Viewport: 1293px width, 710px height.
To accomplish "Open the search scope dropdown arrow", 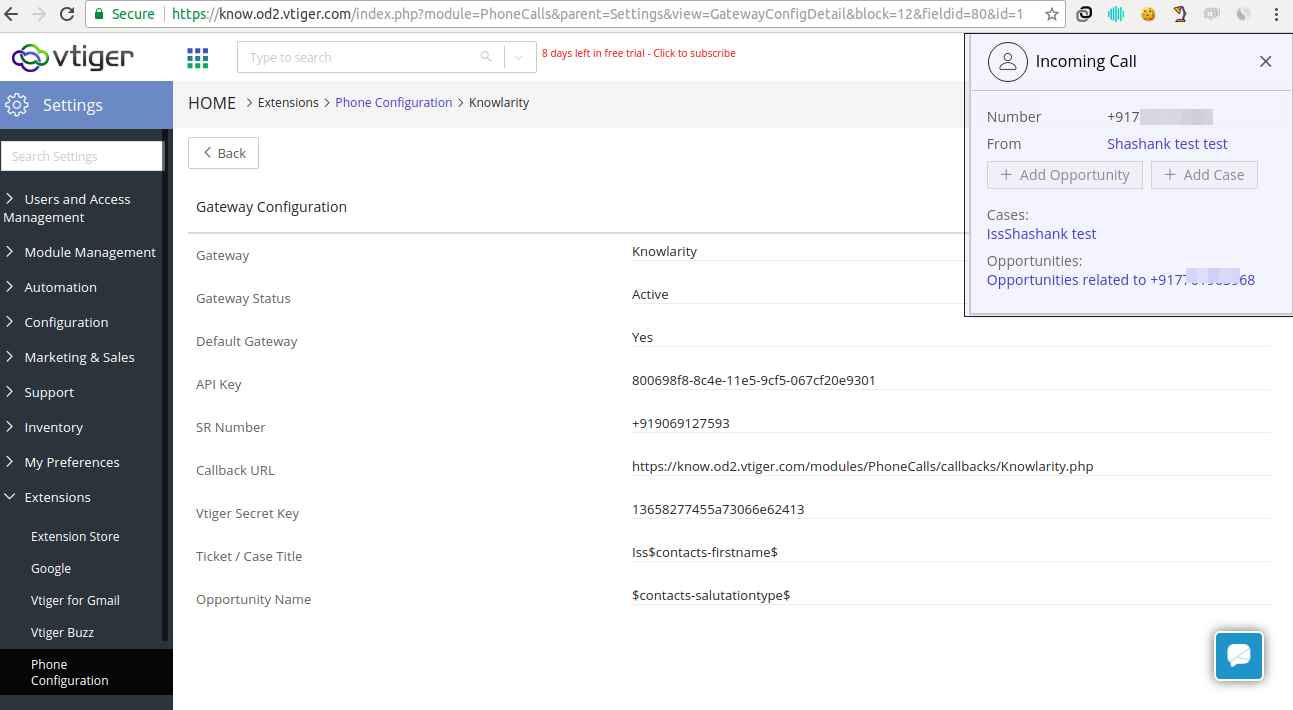I will (x=519, y=57).
